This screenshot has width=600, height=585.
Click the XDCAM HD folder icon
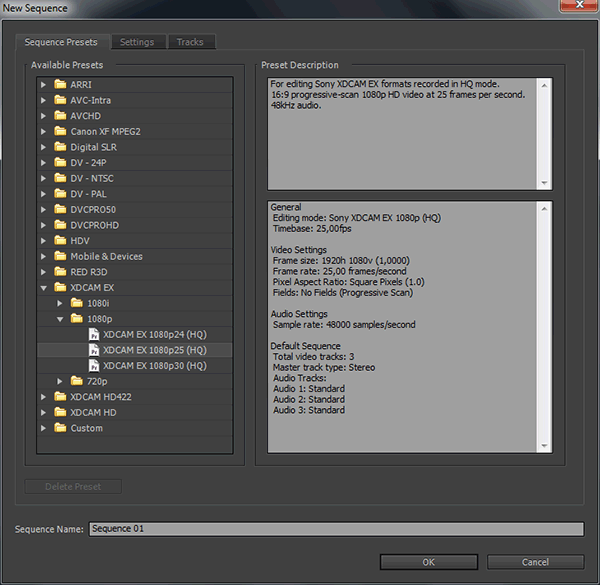60,412
